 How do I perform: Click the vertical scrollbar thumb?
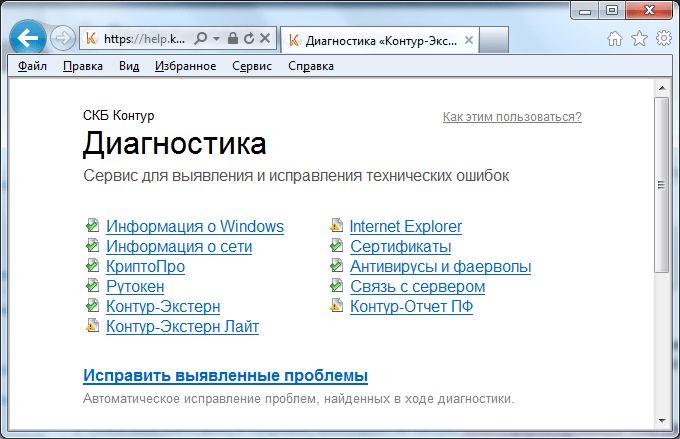tap(661, 185)
